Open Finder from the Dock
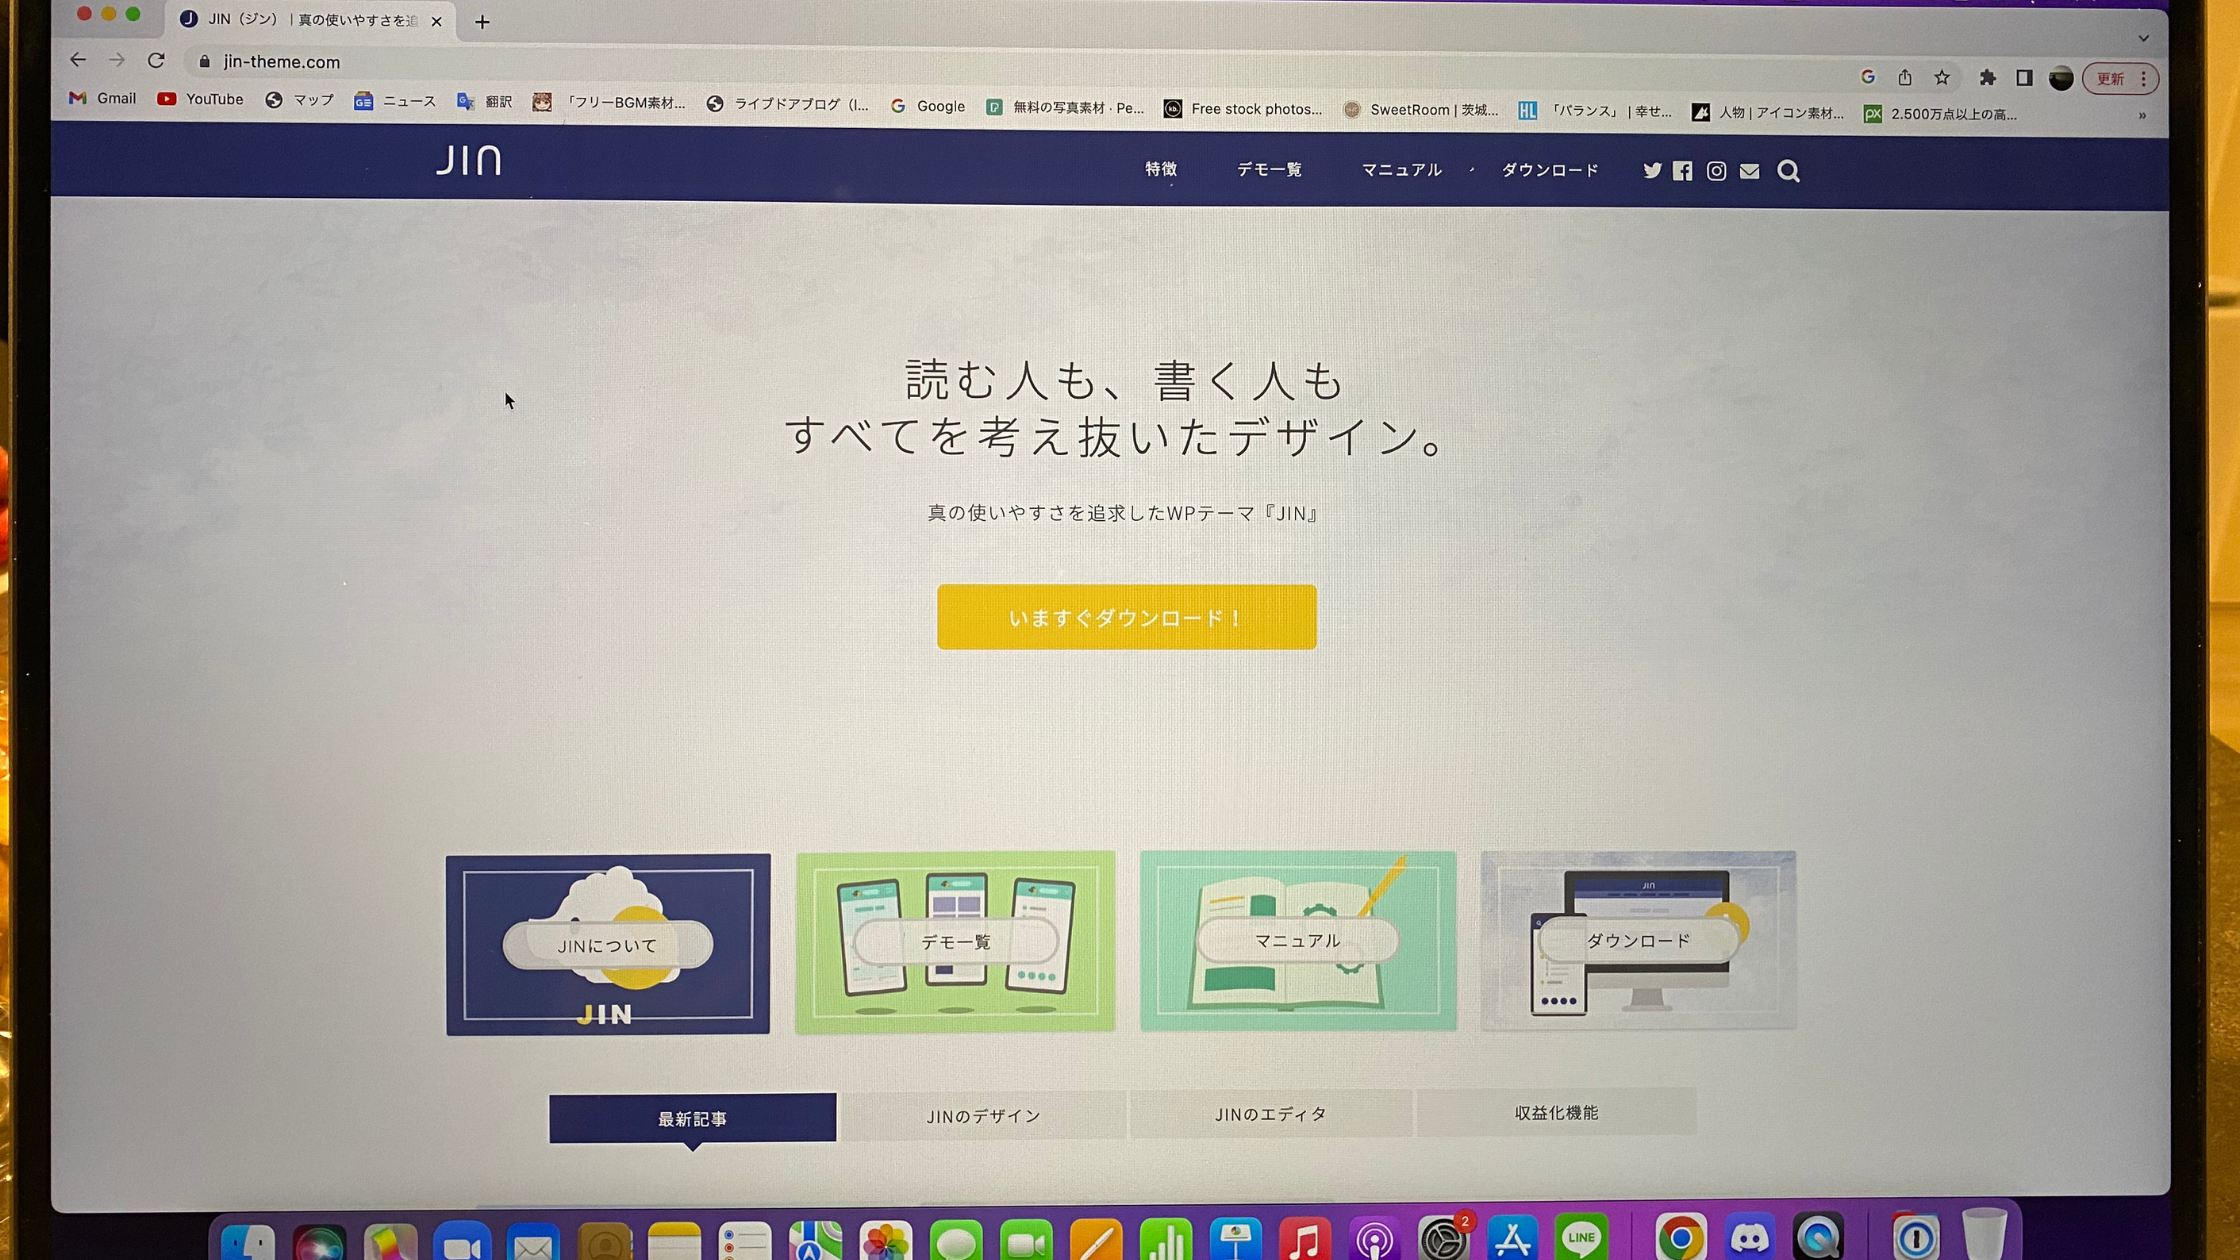Image resolution: width=2240 pixels, height=1260 pixels. point(247,1242)
